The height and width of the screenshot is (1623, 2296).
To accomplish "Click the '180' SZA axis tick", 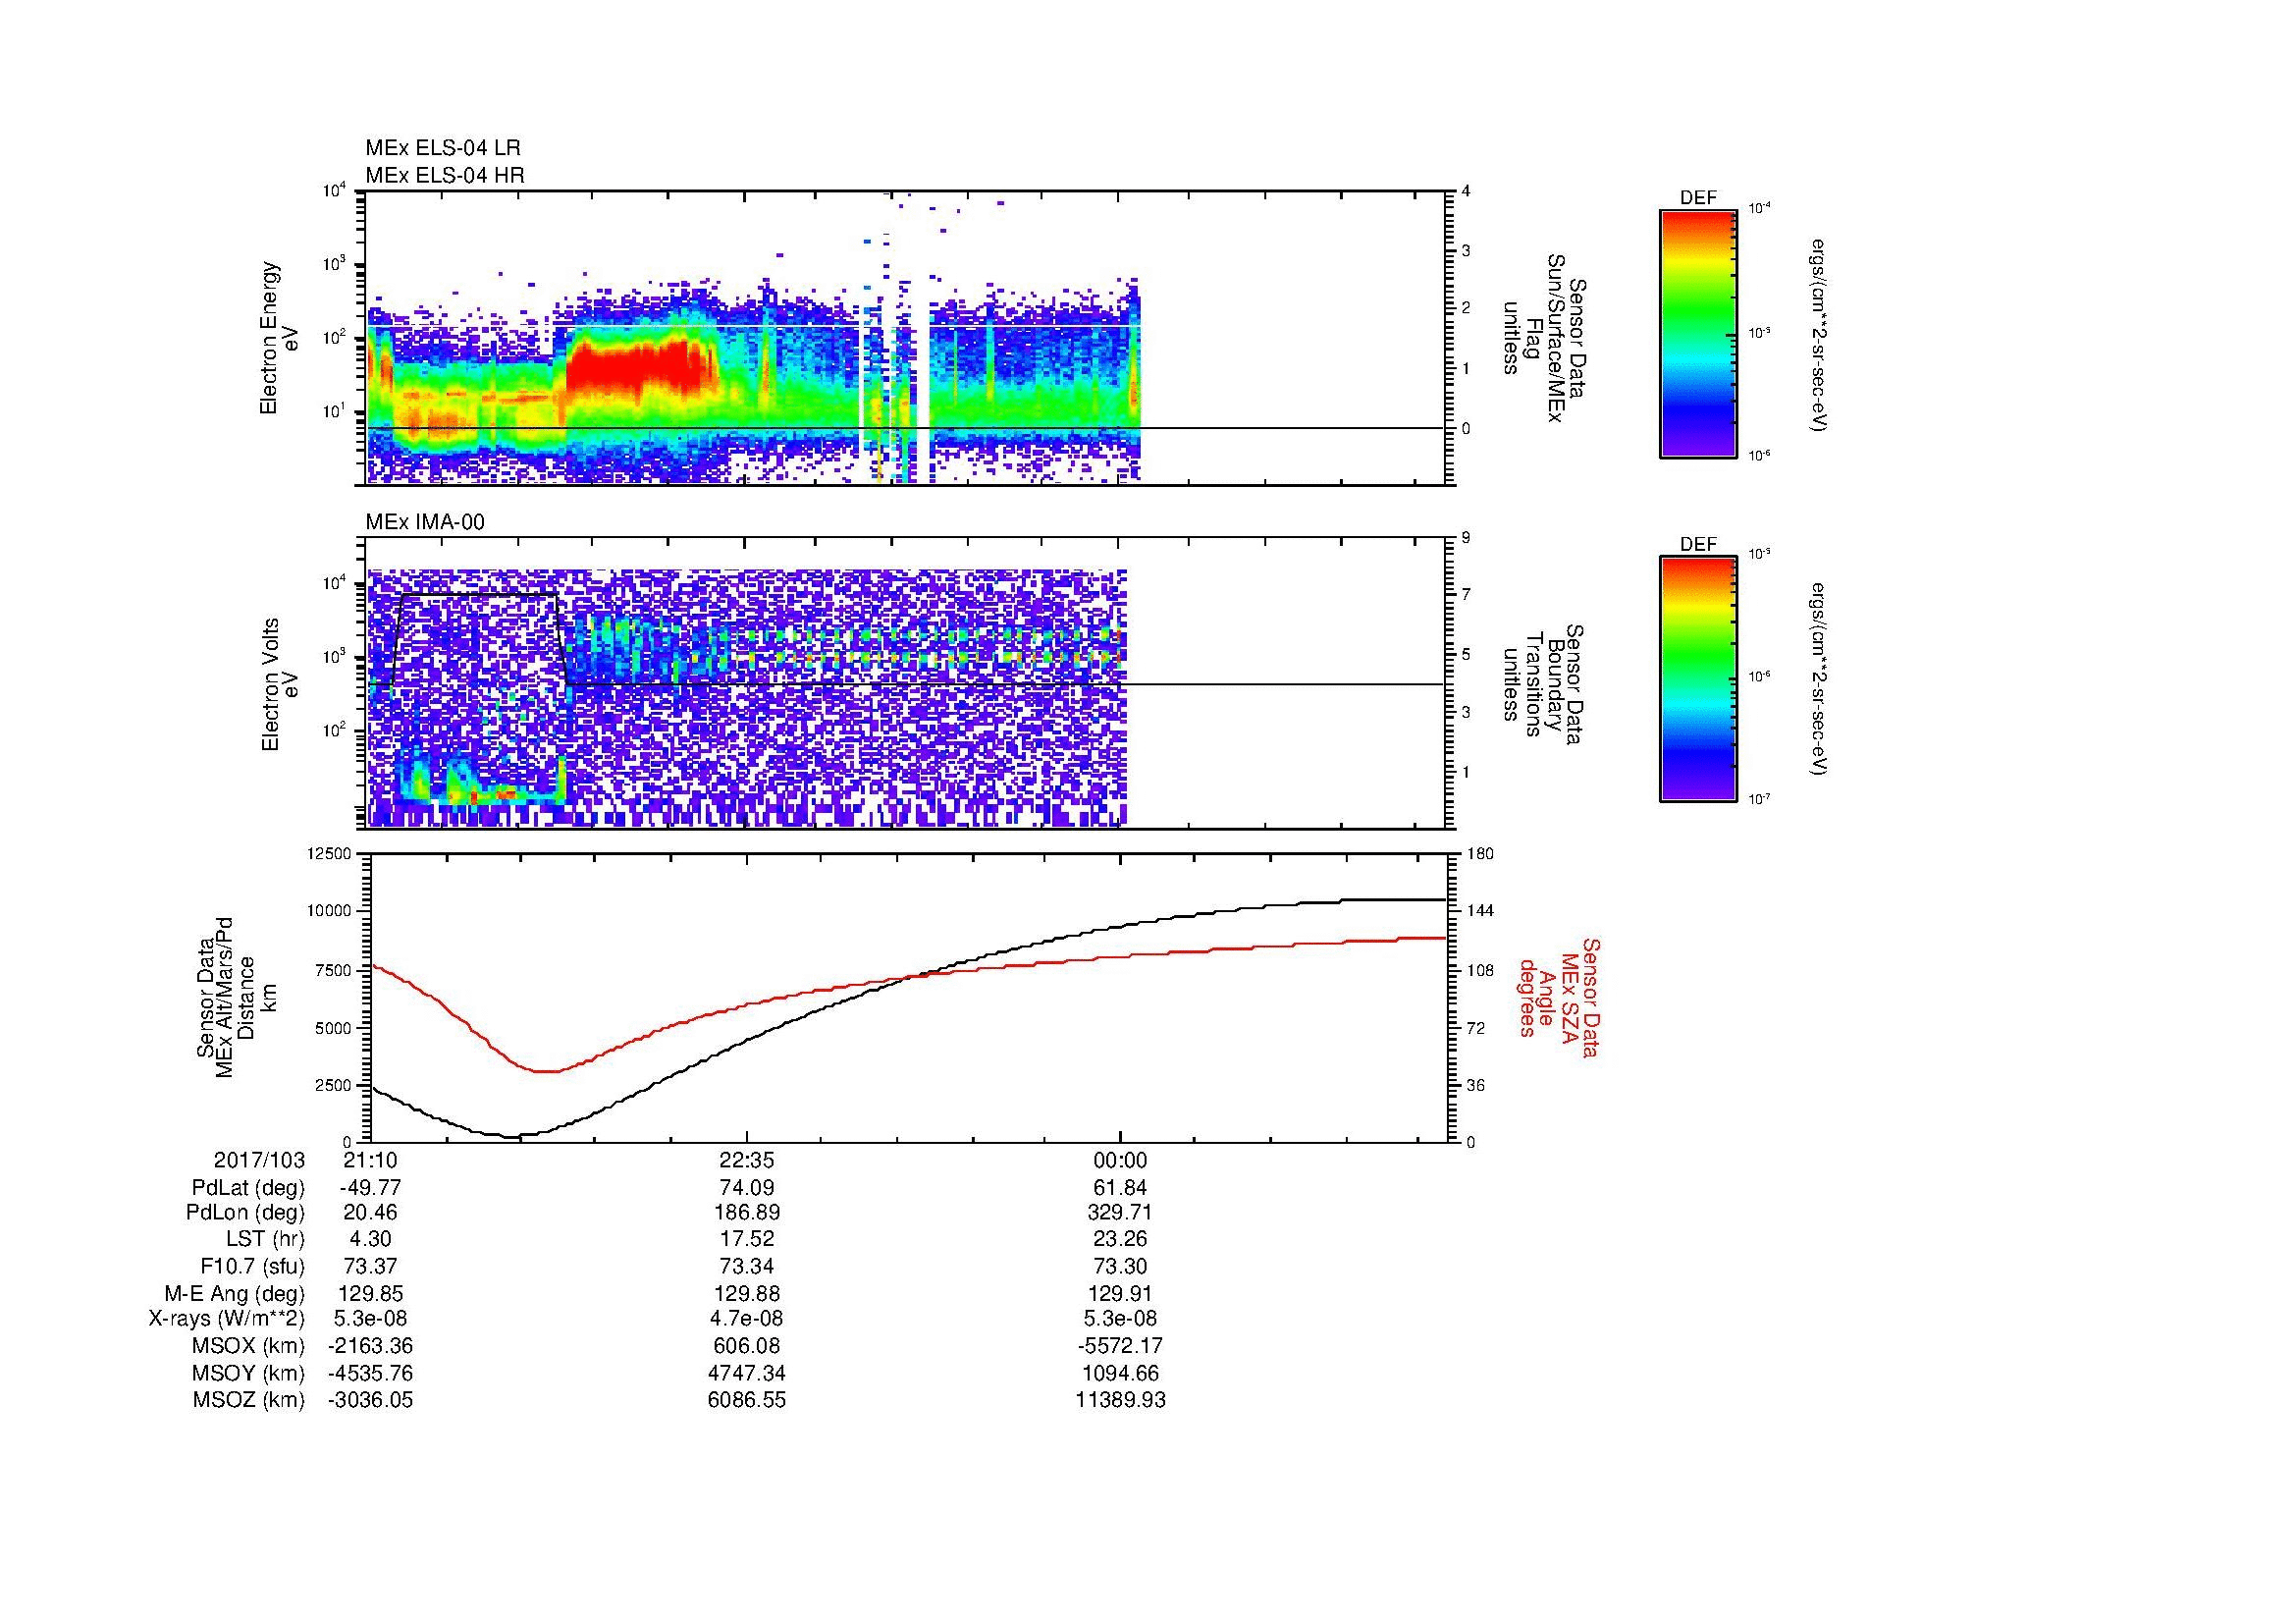I will pyautogui.click(x=1479, y=854).
